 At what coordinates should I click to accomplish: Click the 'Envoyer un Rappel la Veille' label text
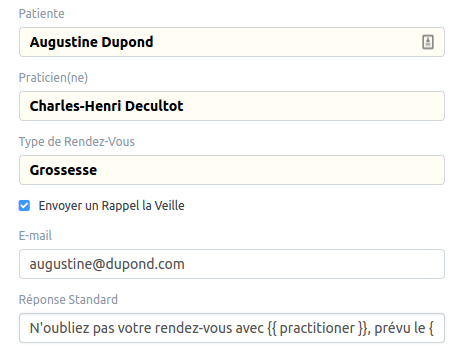[x=111, y=206]
